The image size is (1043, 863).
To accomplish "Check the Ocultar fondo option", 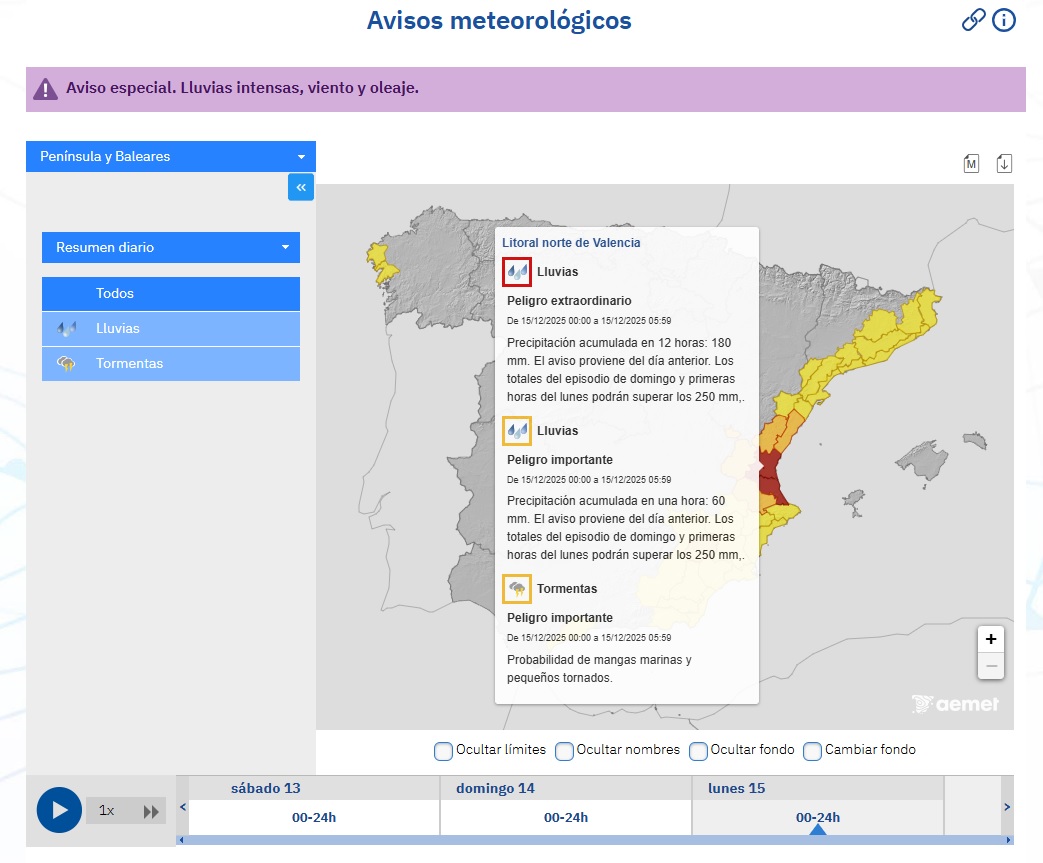I will [698, 750].
